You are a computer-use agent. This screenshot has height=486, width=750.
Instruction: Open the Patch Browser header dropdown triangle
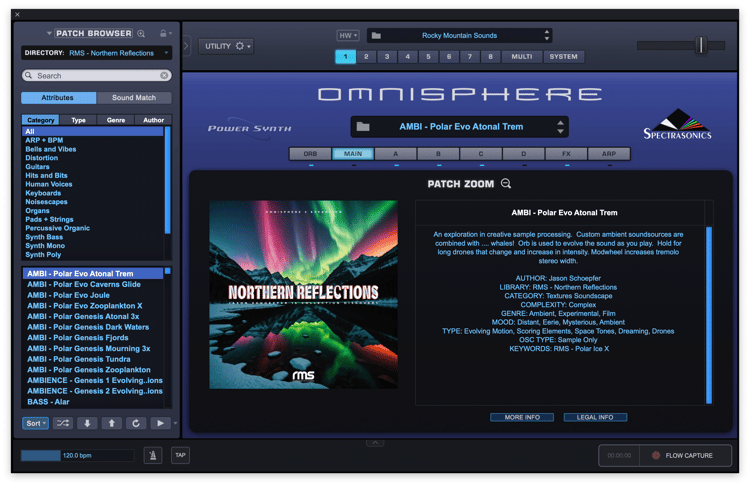pos(49,33)
